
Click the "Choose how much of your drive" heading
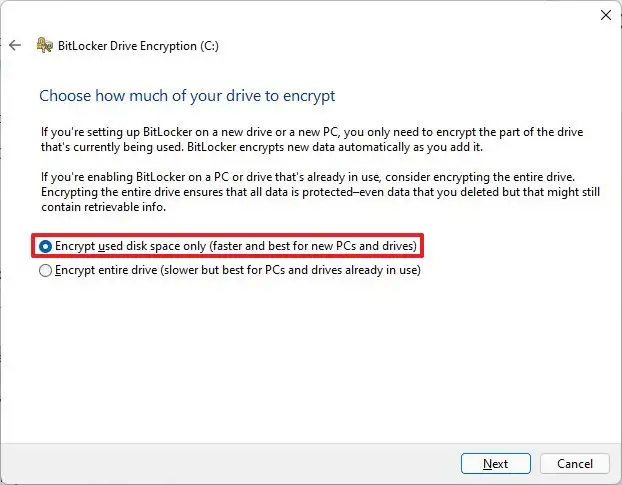coord(187,96)
